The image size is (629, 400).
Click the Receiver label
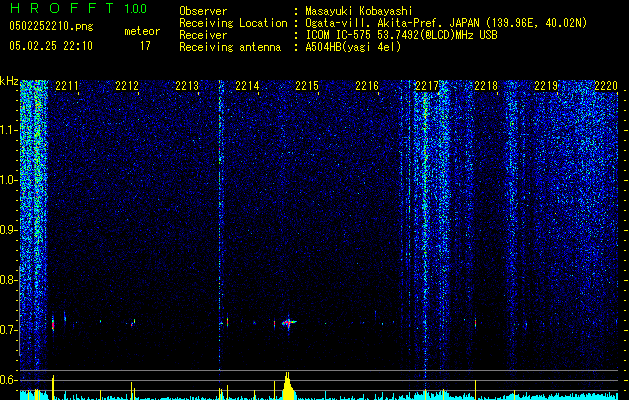[x=203, y=35]
